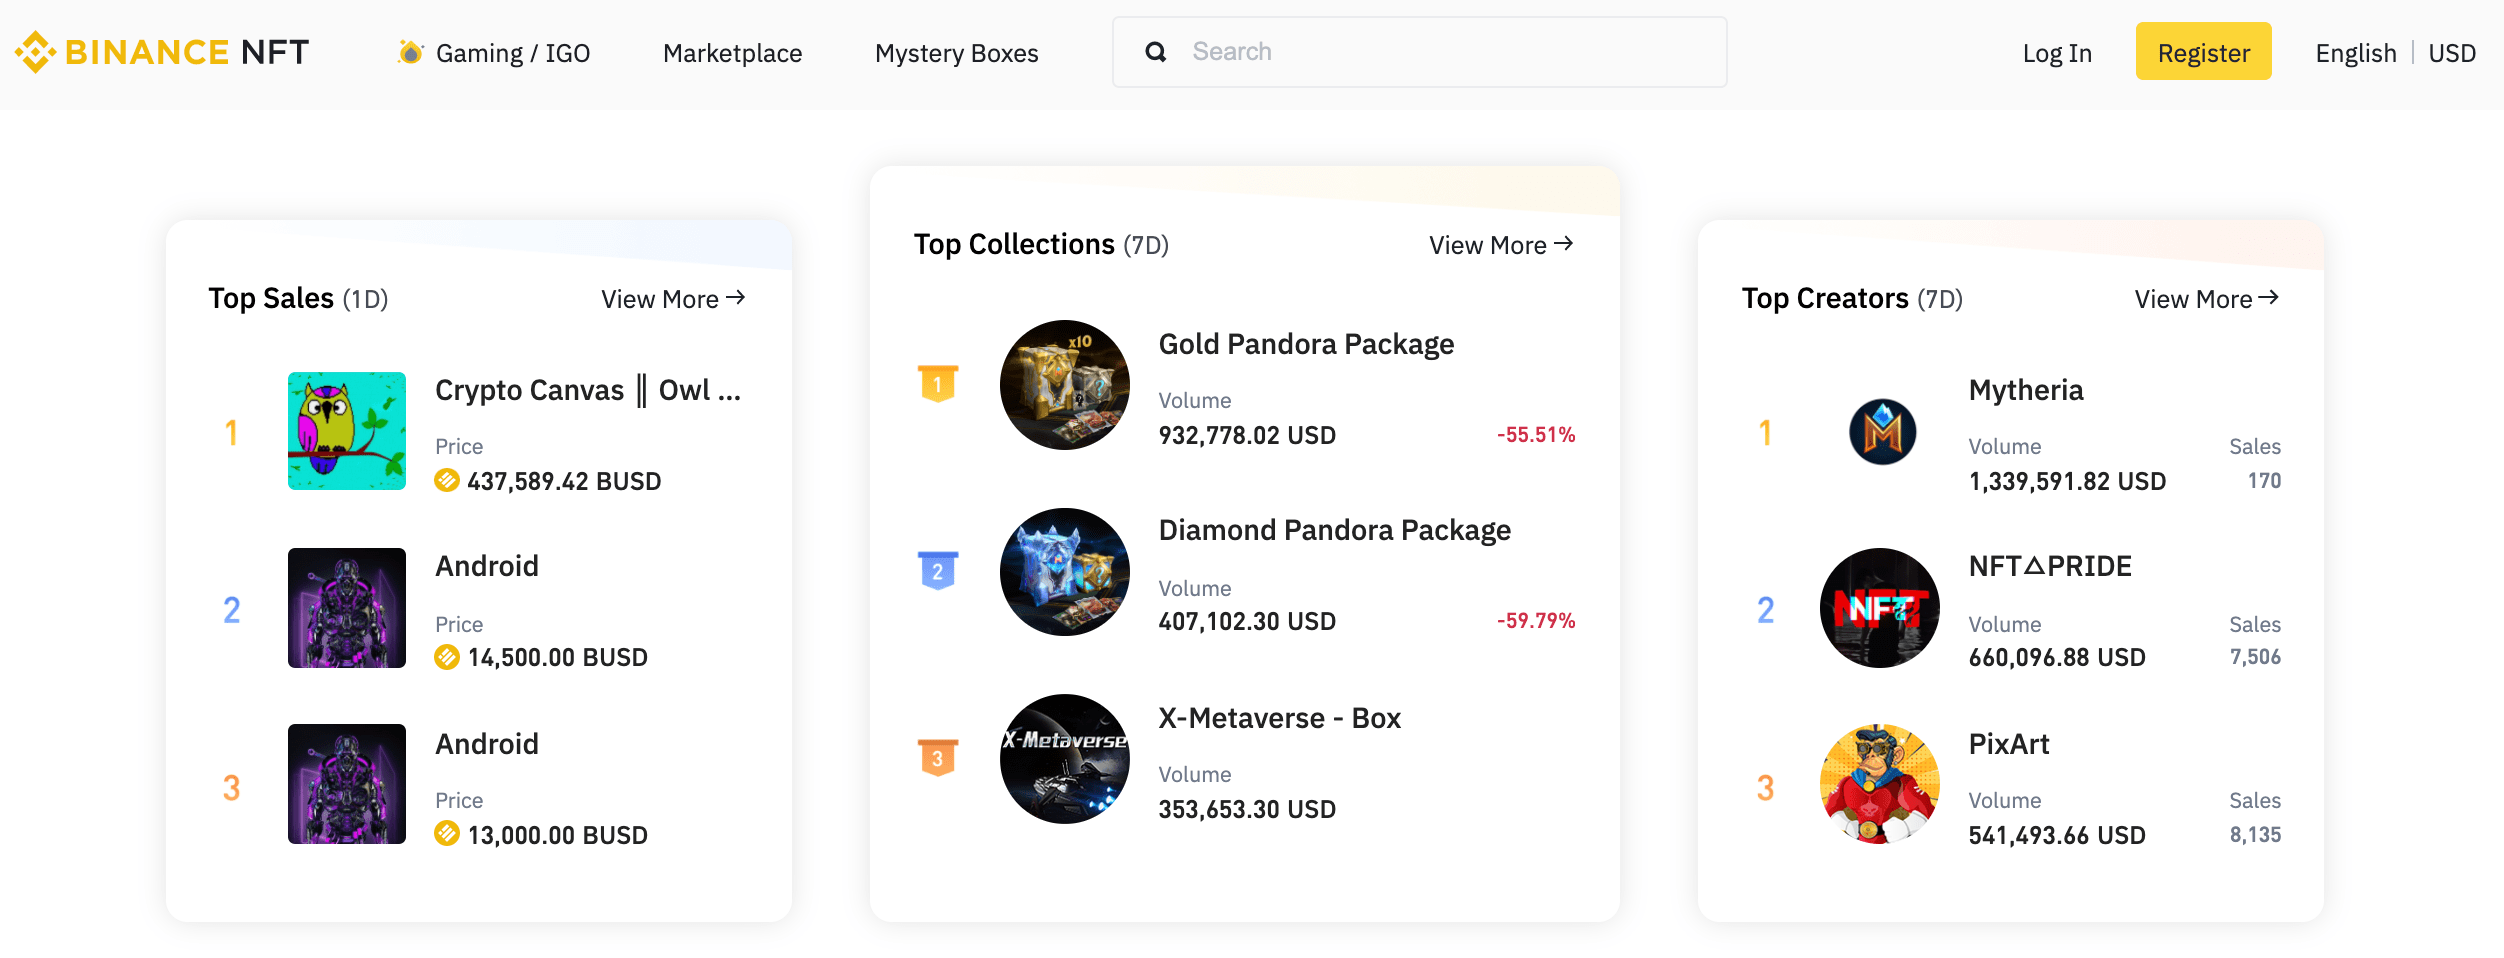Open the USD currency selector

[2452, 53]
